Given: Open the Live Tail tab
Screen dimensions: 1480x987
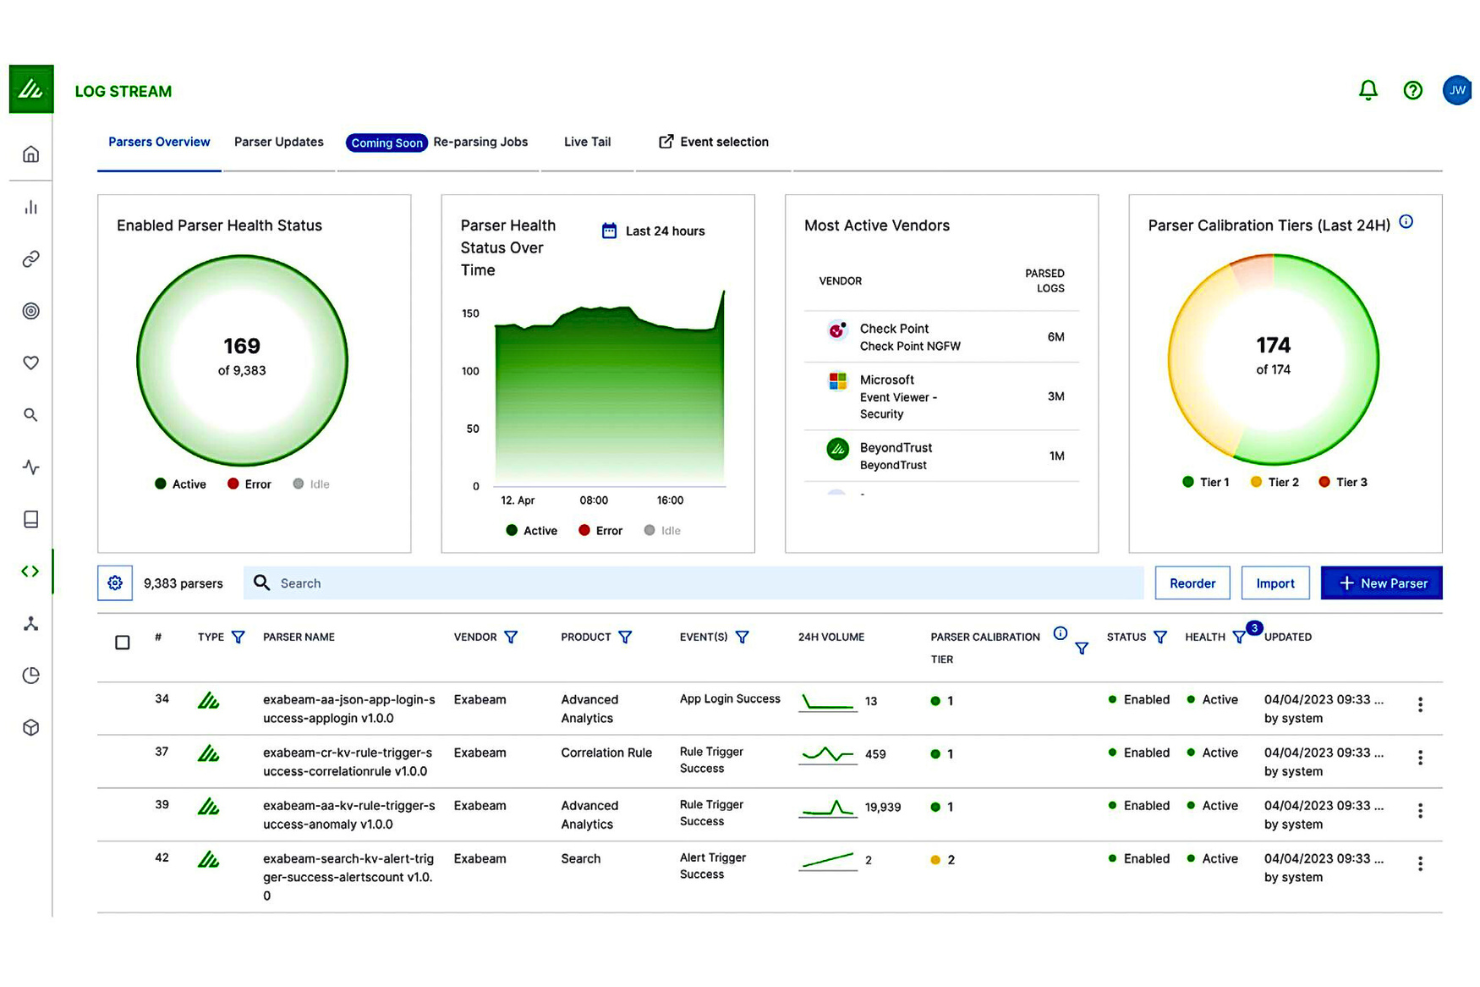Looking at the screenshot, I should (587, 142).
